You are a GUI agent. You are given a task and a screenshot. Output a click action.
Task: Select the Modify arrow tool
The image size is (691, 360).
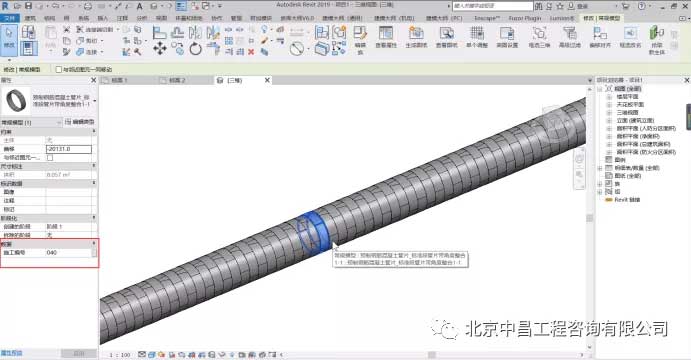pyautogui.click(x=9, y=38)
